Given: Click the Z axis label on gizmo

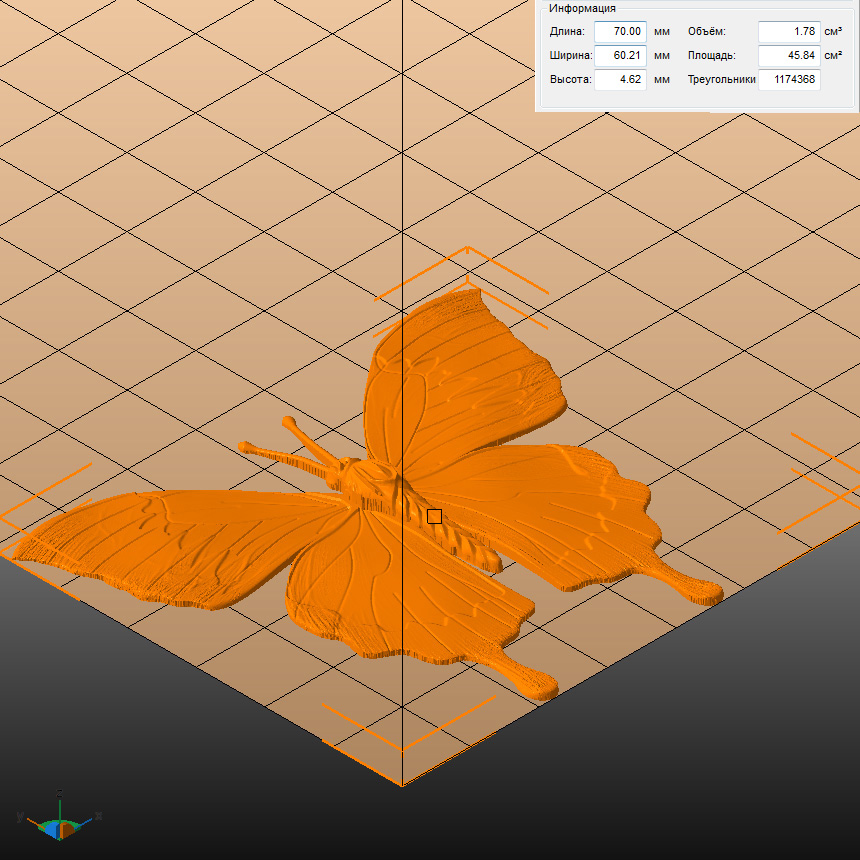Looking at the screenshot, I should 60,793.
